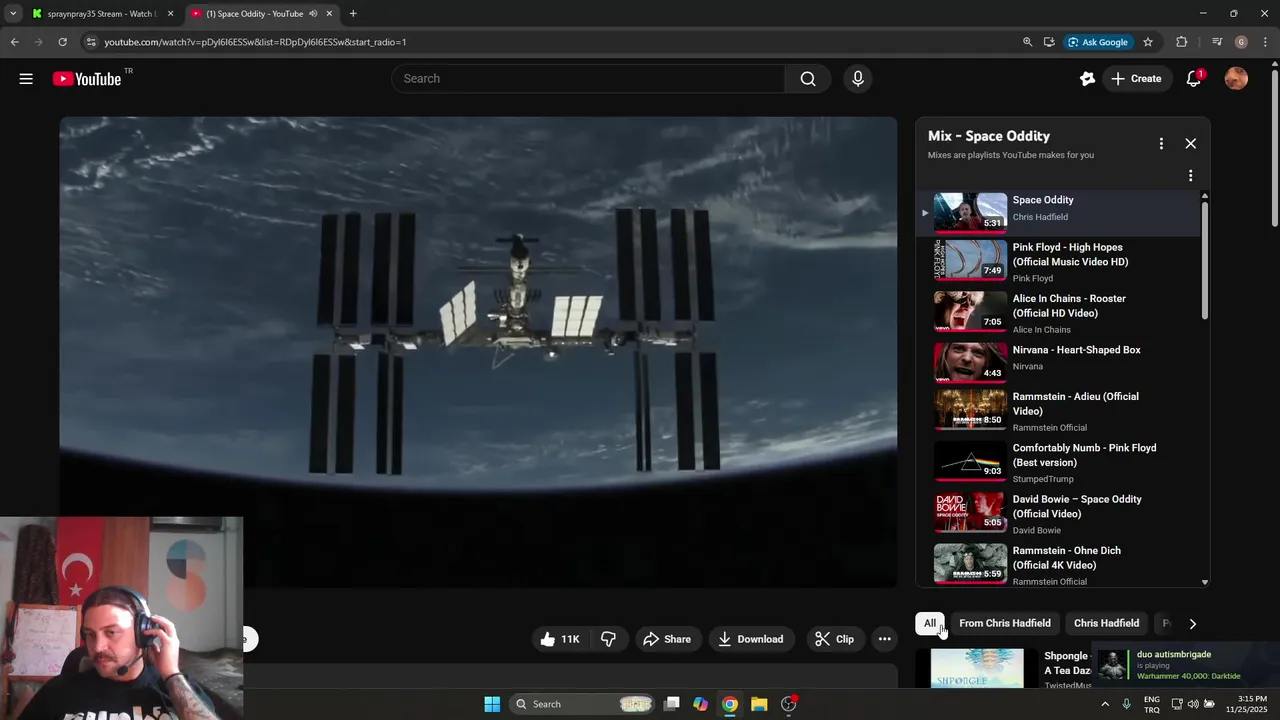
Task: Open the Windows Start menu
Action: [492, 704]
